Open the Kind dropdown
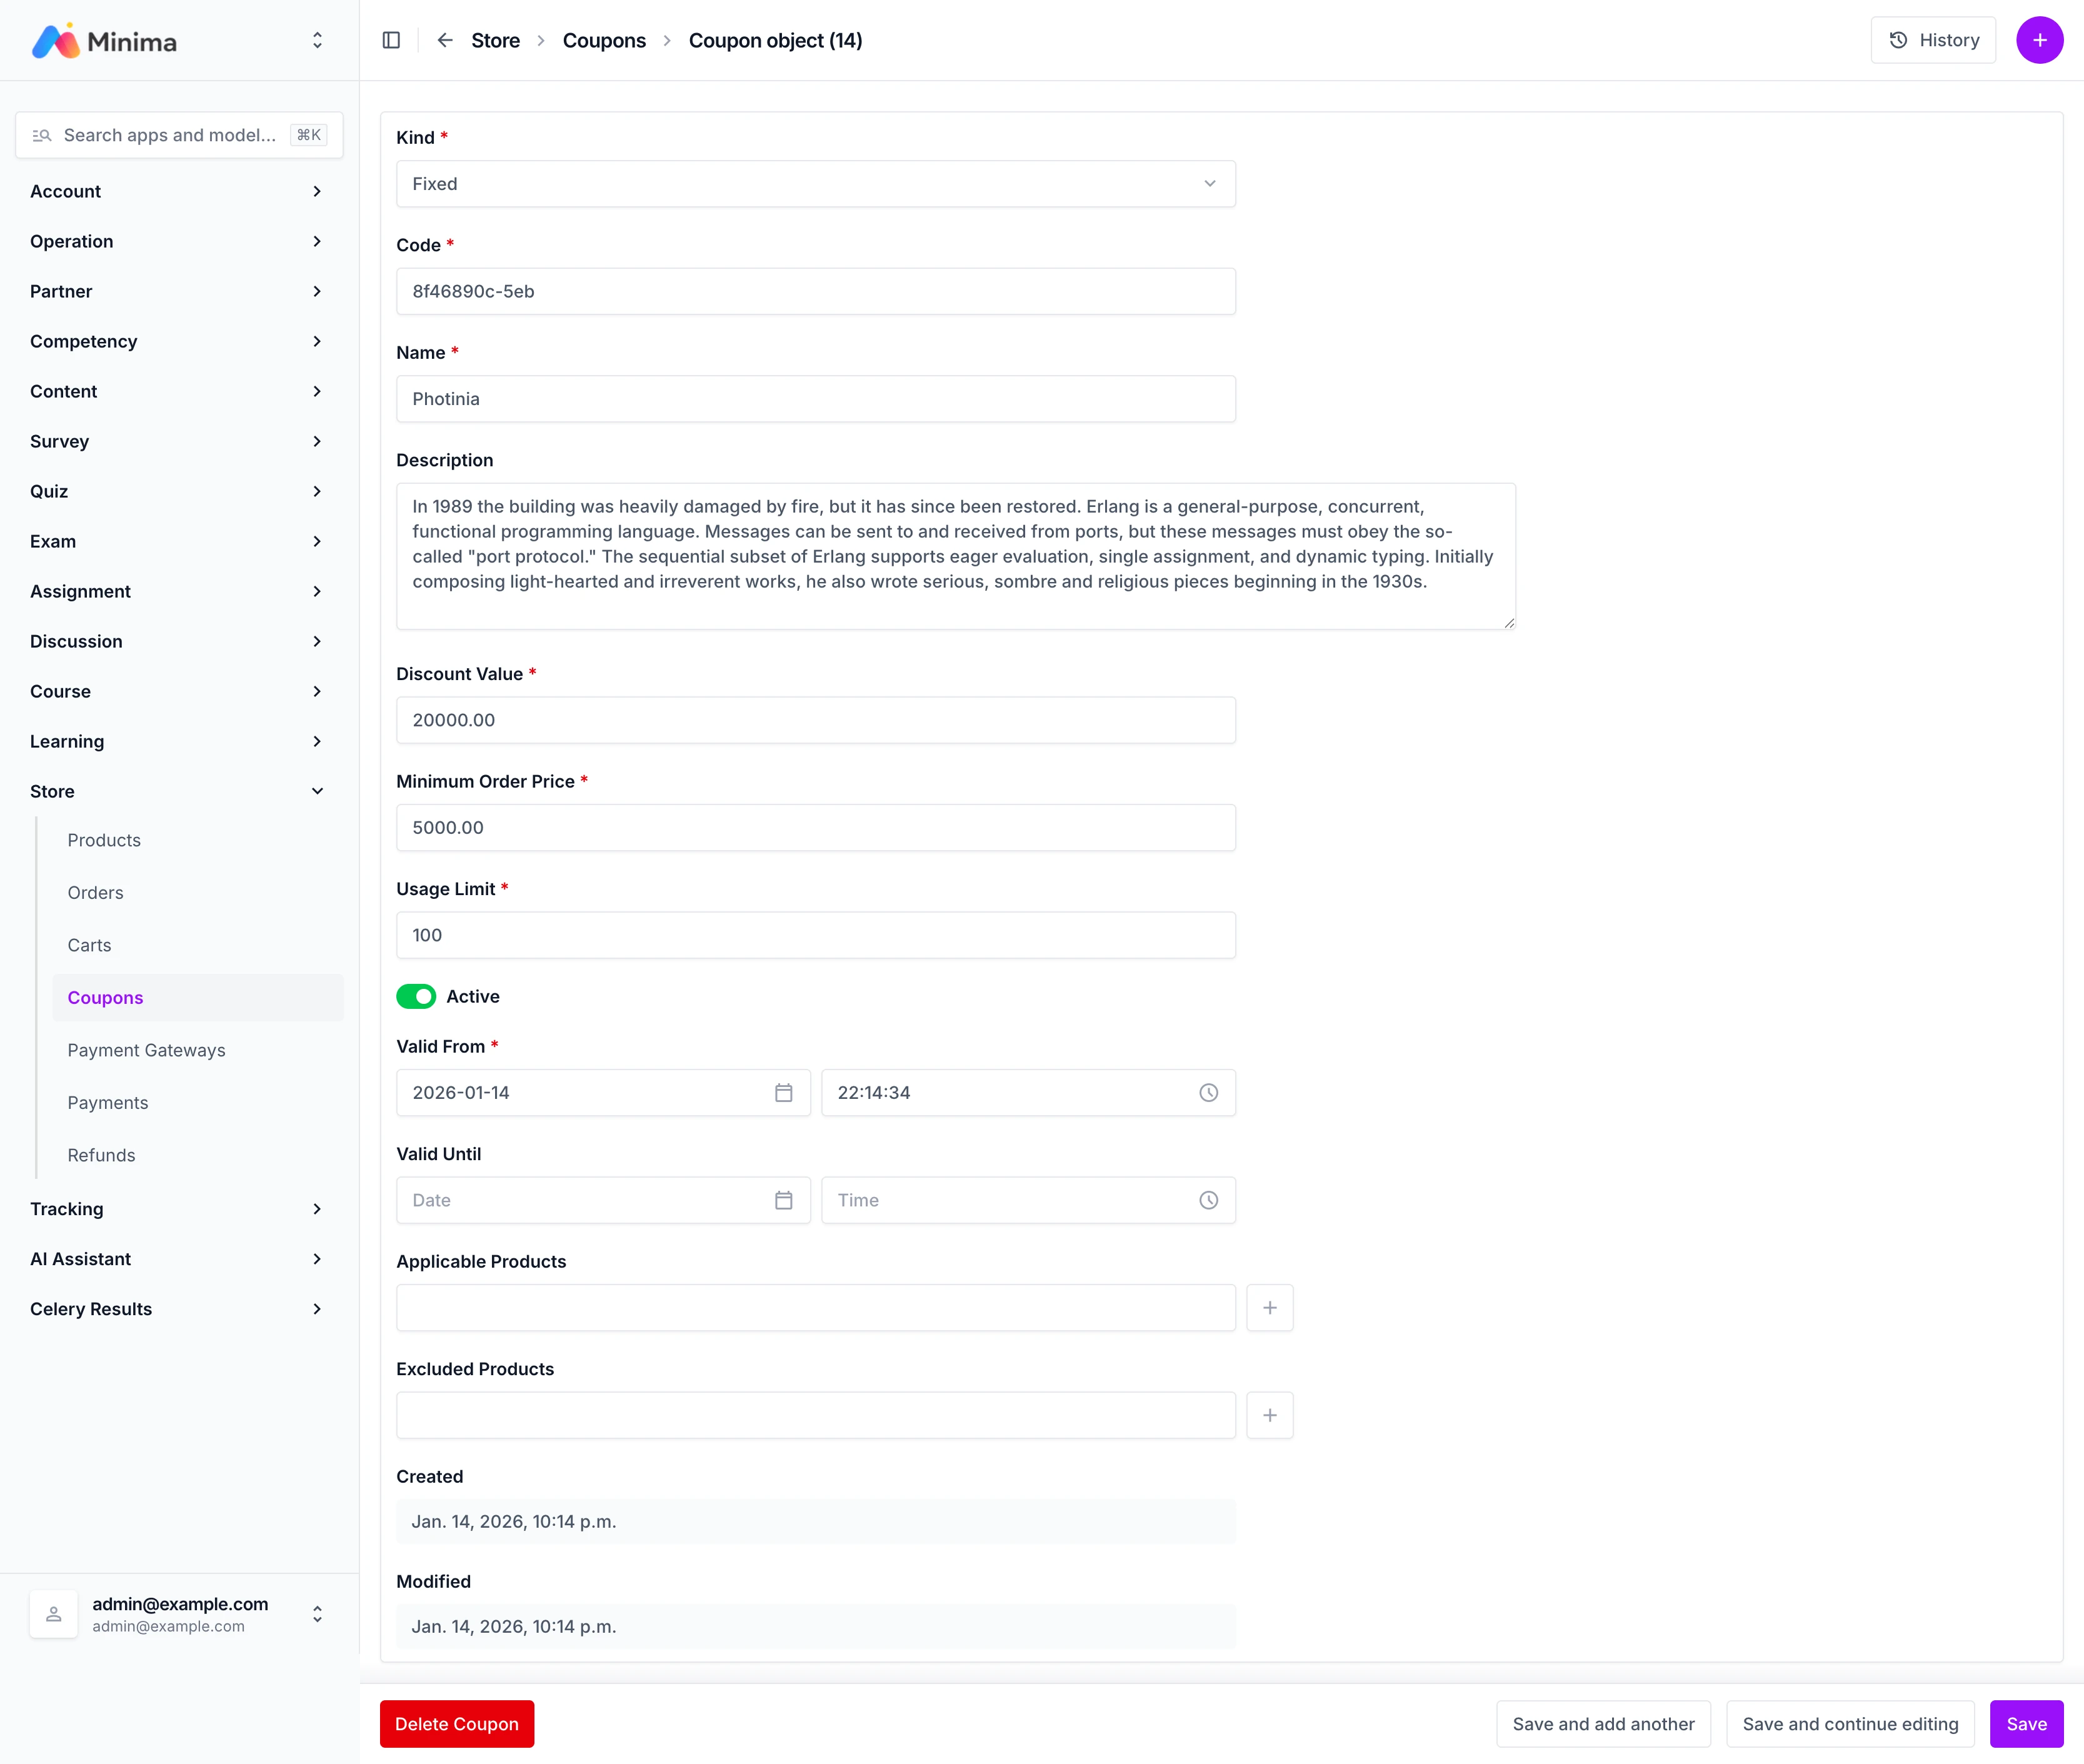This screenshot has height=1764, width=2084. 815,184
